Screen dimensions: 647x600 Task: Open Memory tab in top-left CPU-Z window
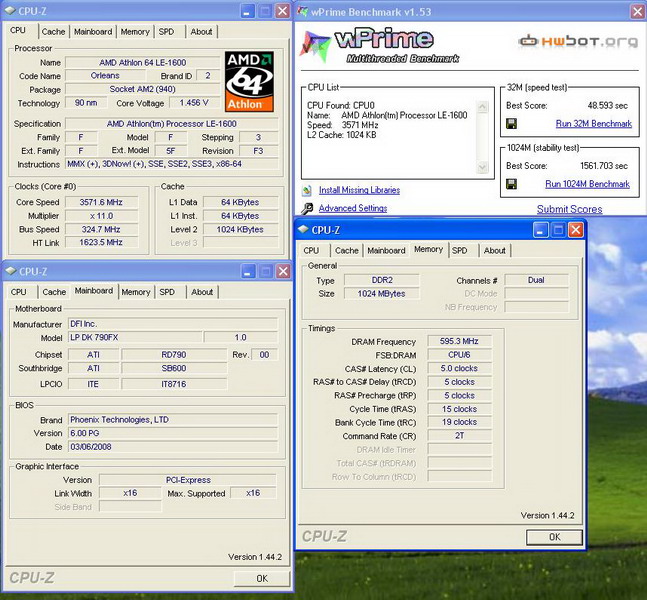[x=135, y=32]
